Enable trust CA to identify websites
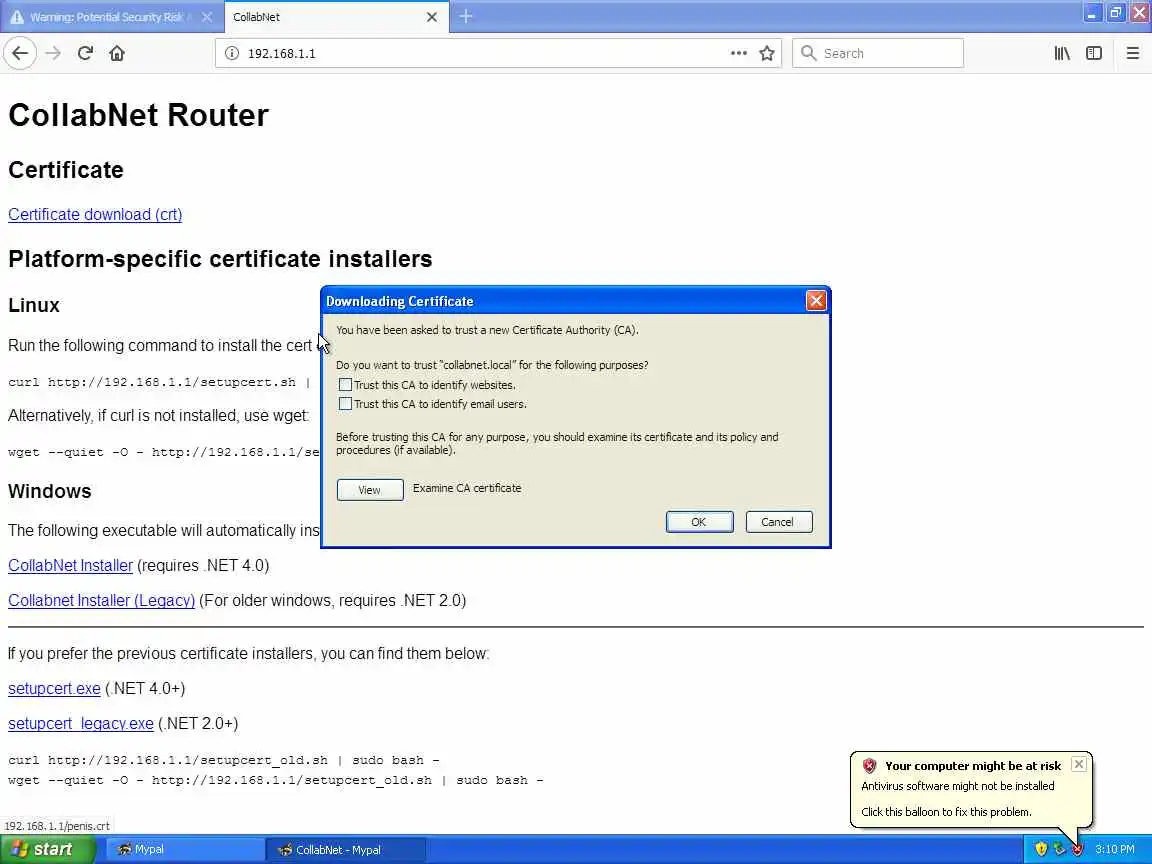Viewport: 1152px width, 864px height. (x=345, y=384)
